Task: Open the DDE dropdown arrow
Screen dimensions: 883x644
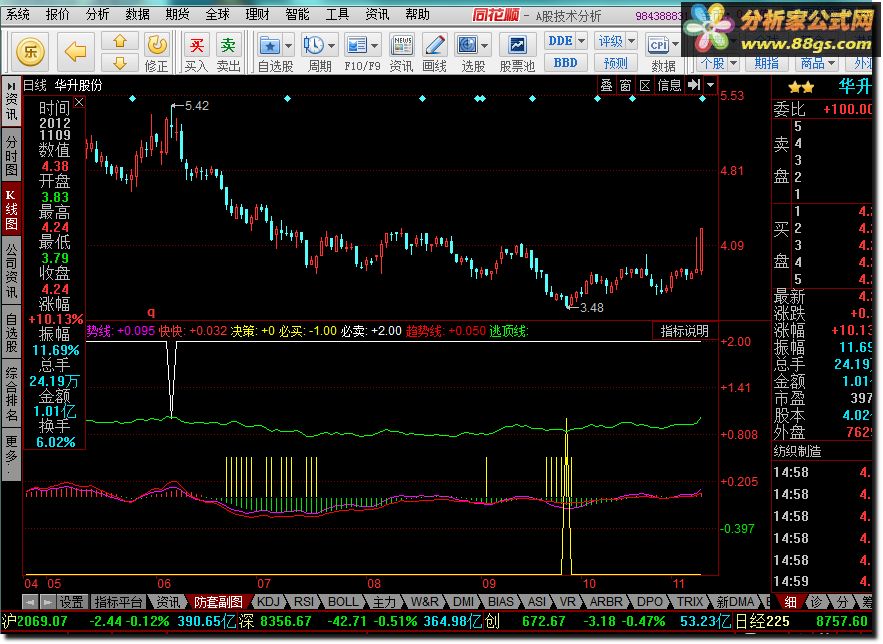Action: pos(581,41)
